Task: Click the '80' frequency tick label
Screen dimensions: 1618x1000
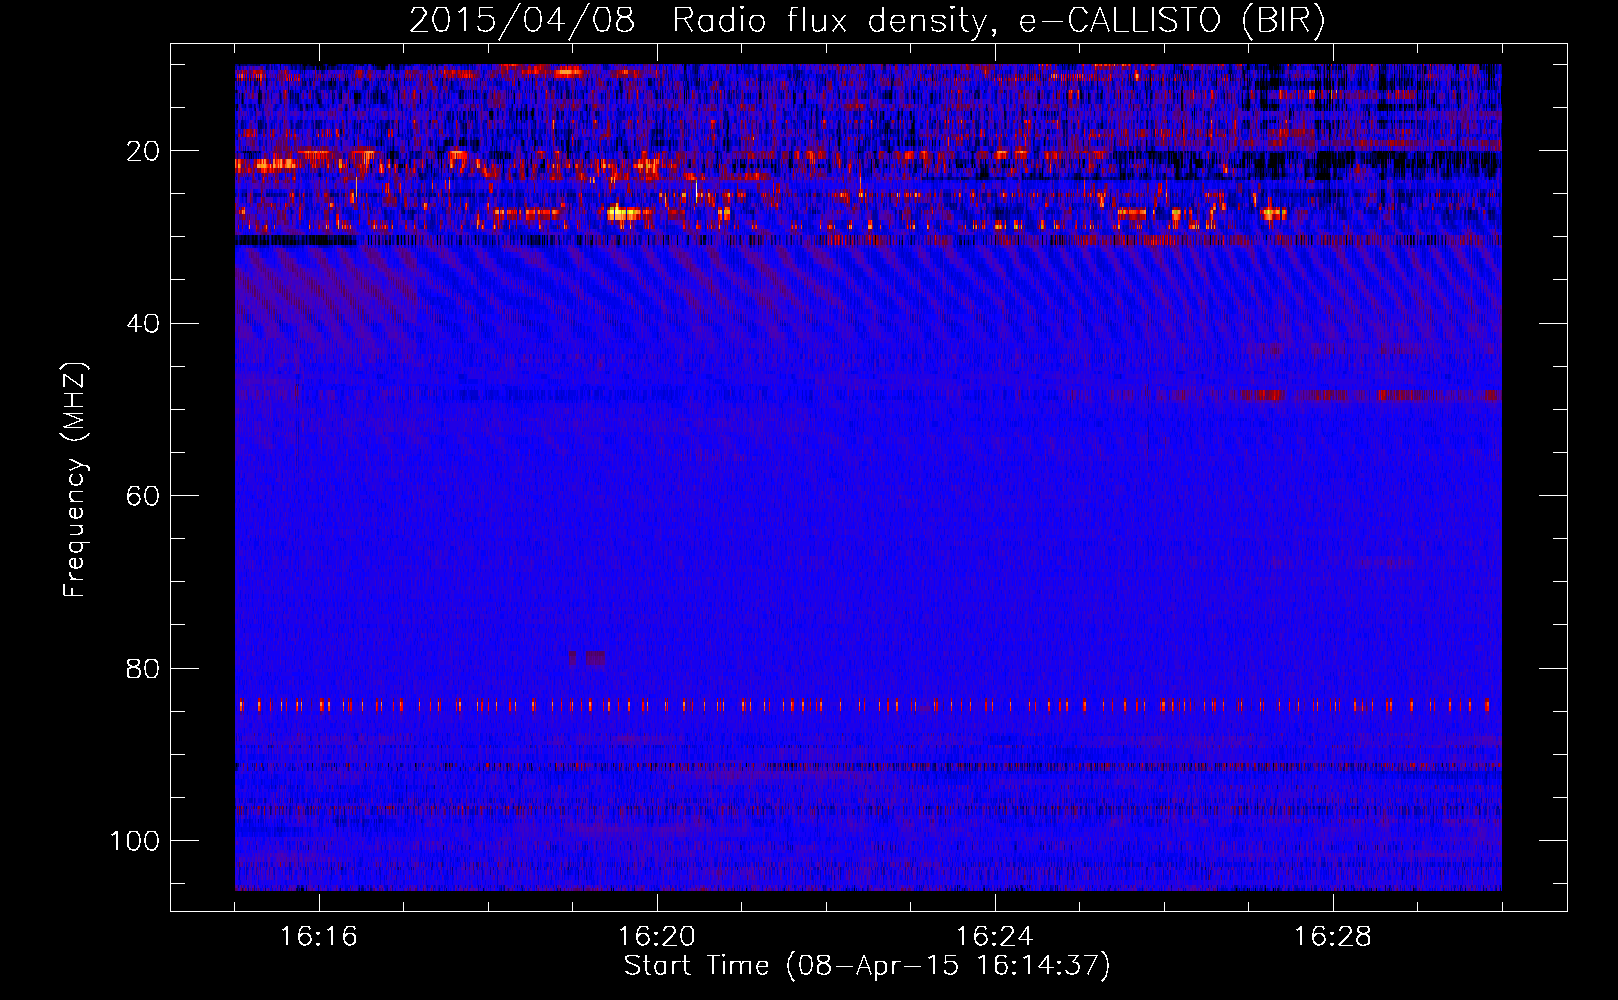Action: pyautogui.click(x=143, y=668)
